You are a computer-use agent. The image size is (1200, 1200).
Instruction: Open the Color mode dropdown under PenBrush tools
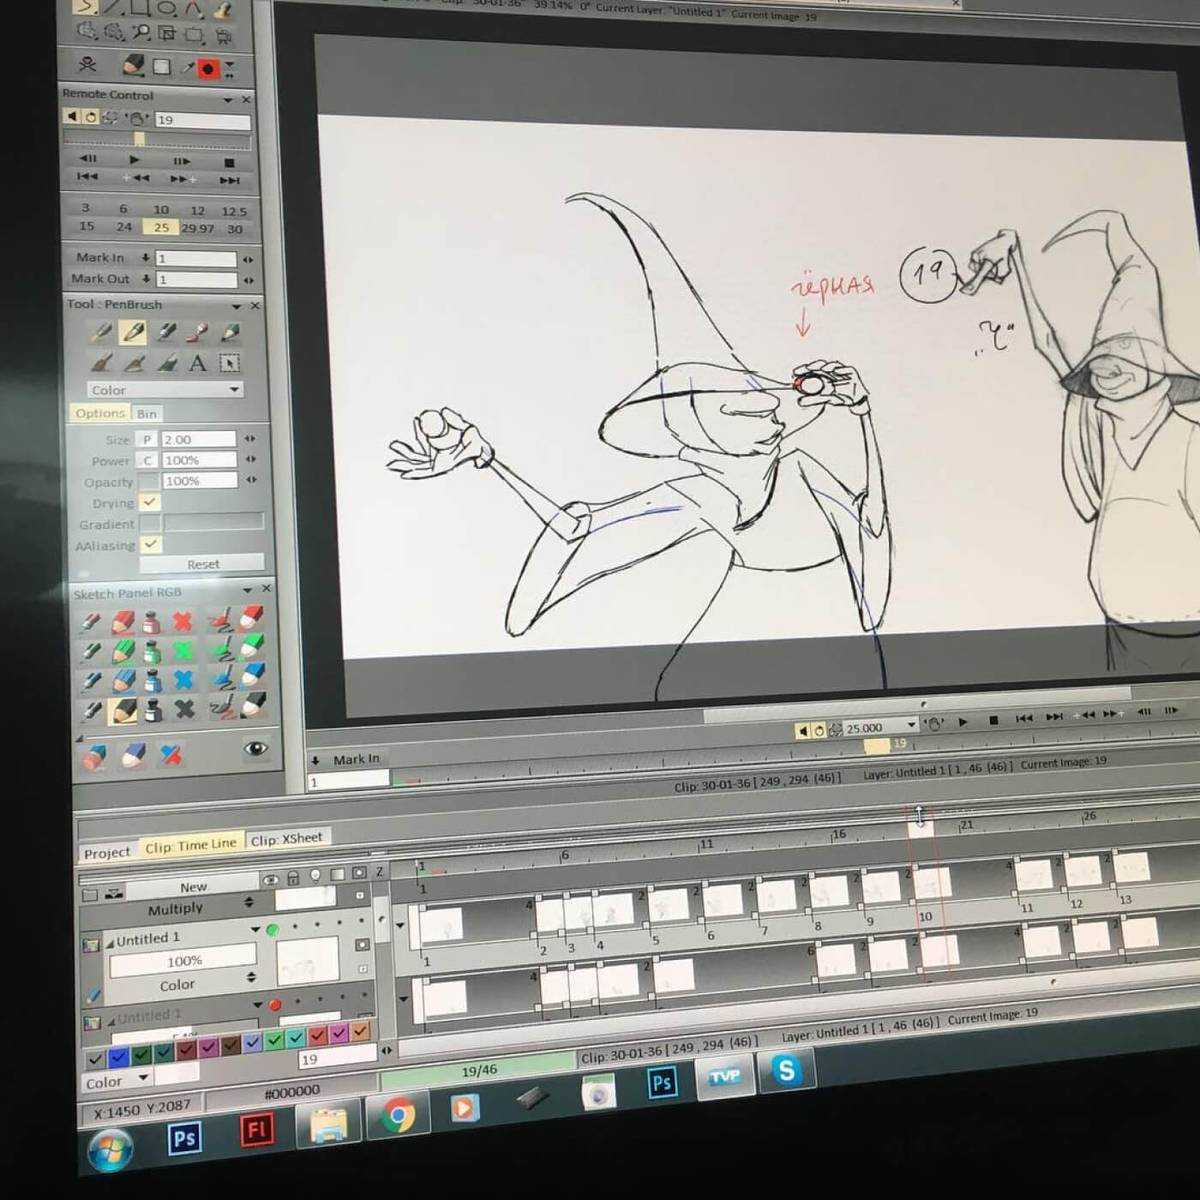click(165, 390)
